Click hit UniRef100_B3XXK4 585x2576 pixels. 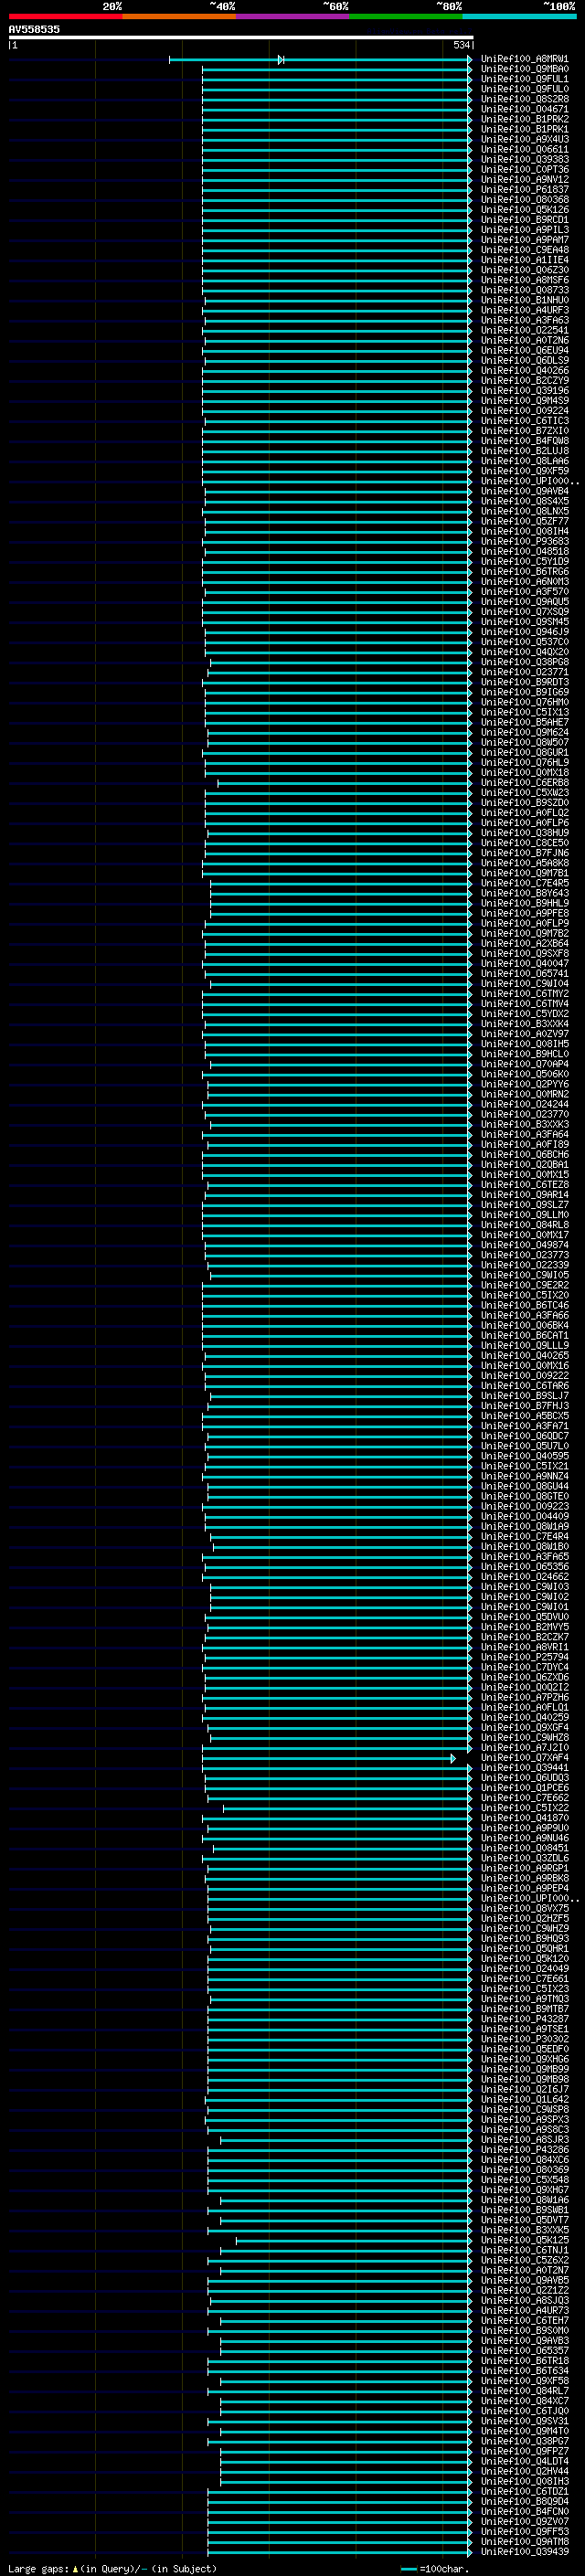click(x=524, y=1024)
